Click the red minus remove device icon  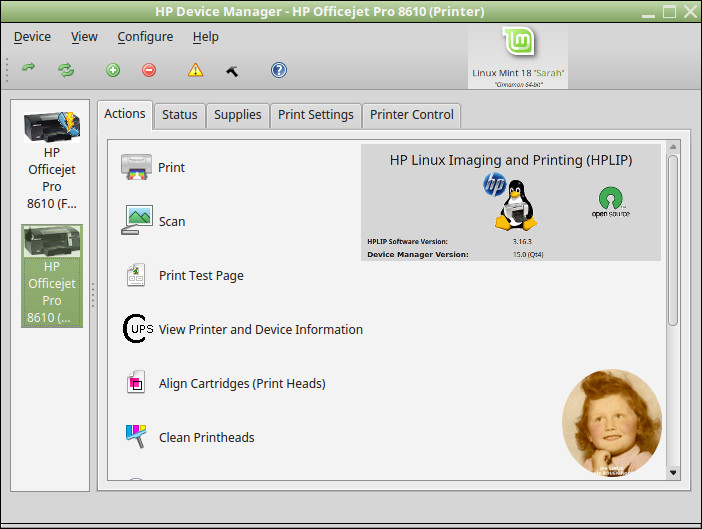tap(149, 70)
